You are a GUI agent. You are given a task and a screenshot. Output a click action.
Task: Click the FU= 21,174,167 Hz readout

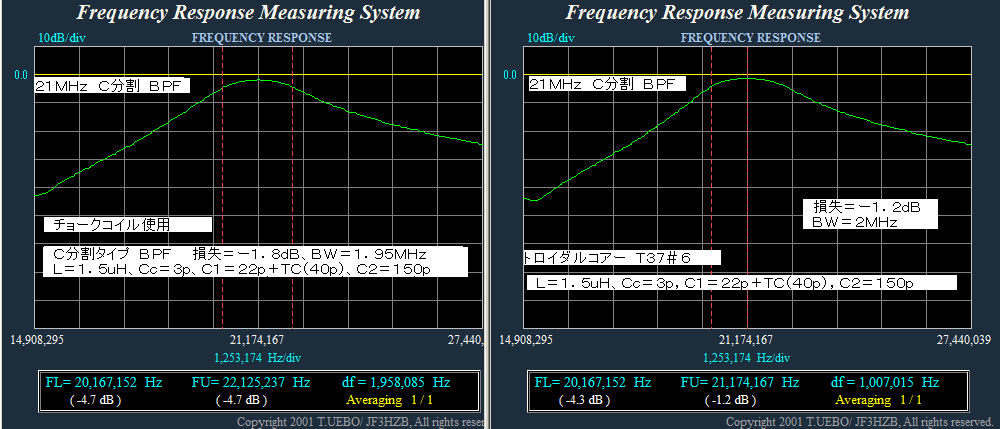click(x=739, y=382)
